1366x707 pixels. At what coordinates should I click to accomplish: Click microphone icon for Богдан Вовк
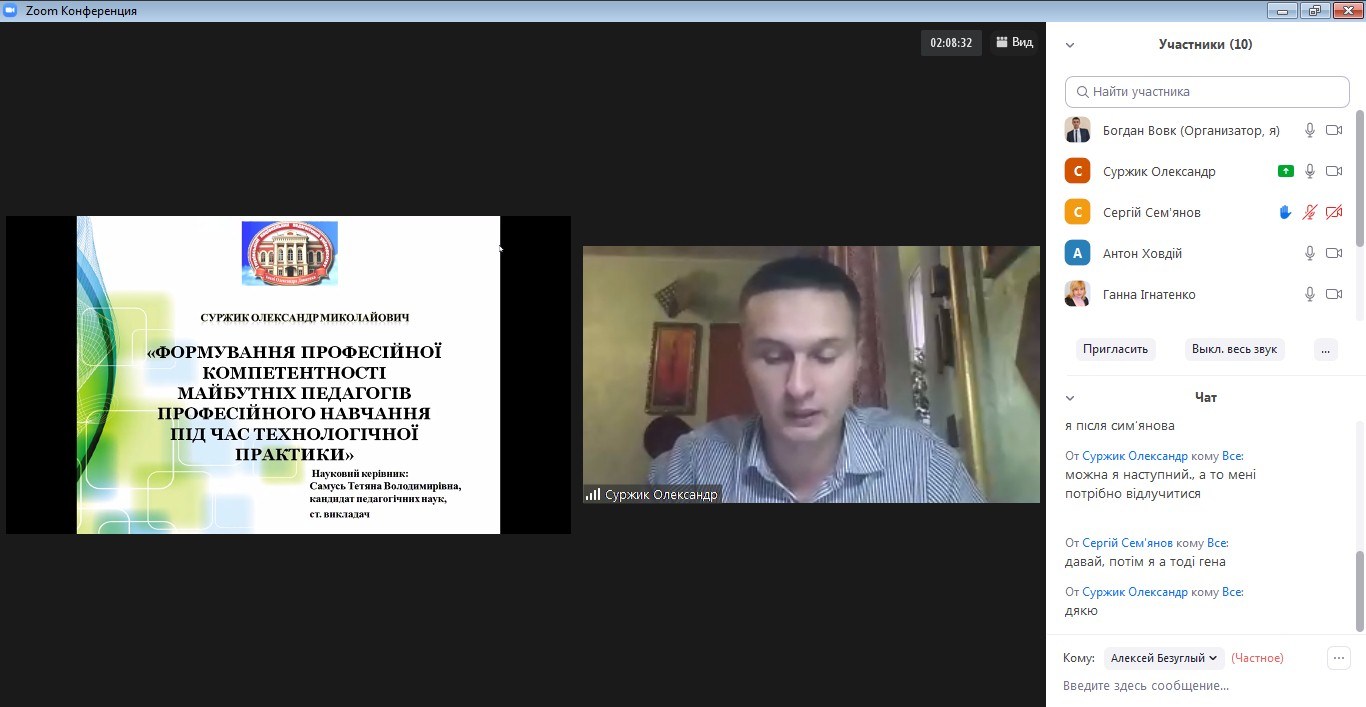coord(1310,131)
